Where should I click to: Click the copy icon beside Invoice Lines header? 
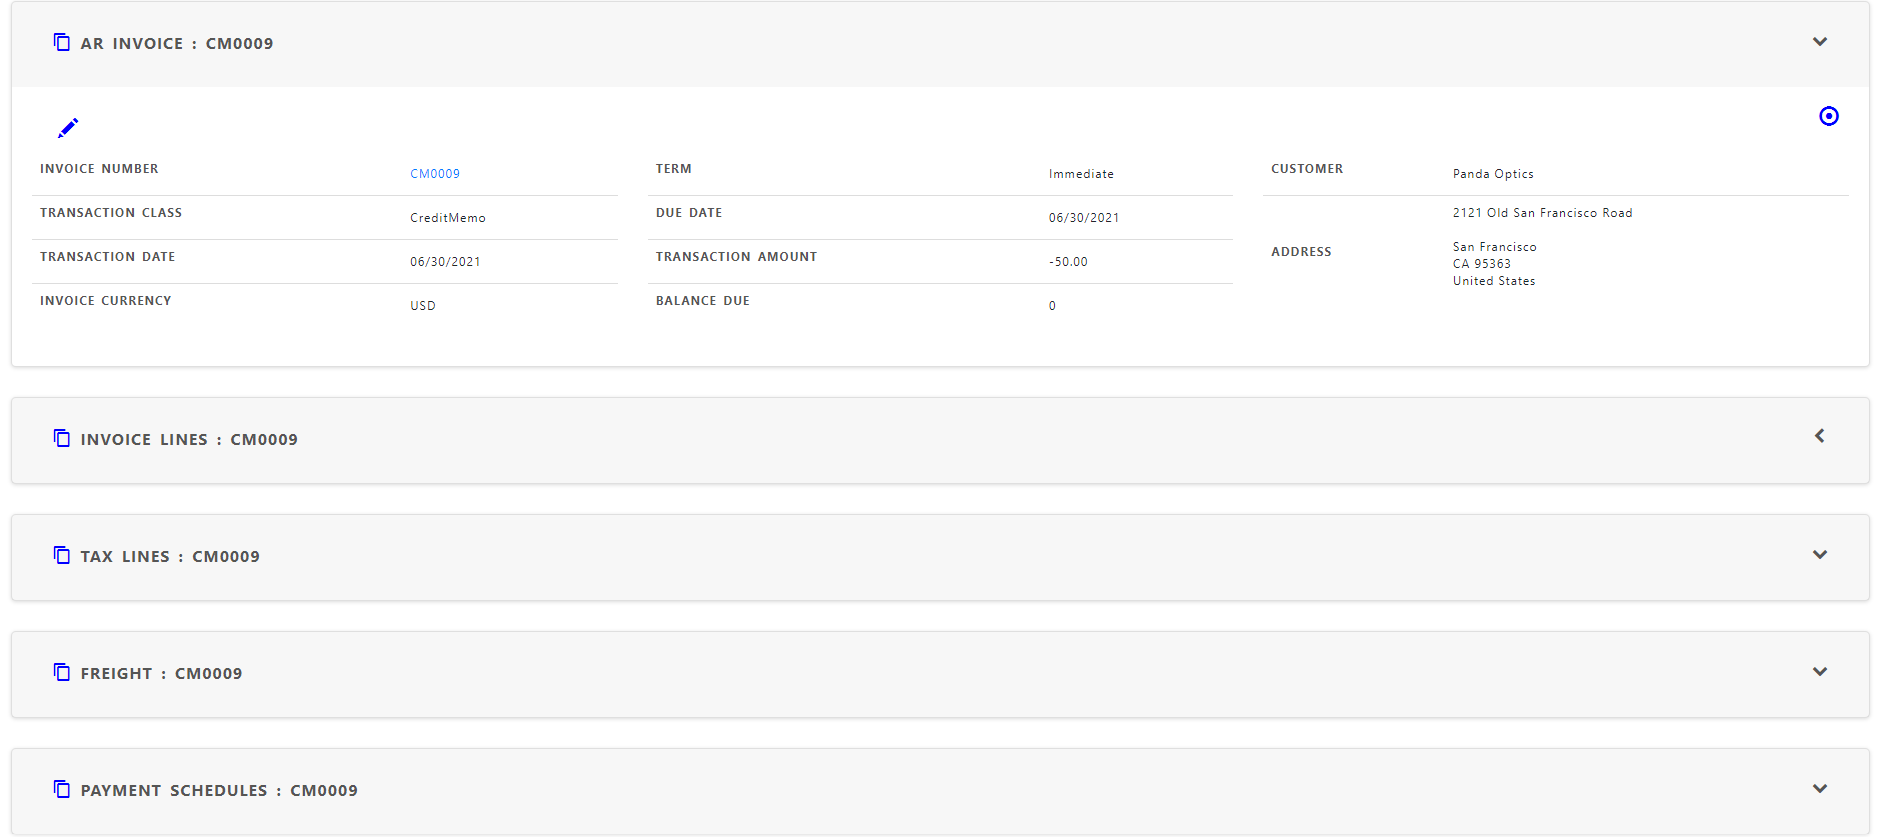click(62, 438)
